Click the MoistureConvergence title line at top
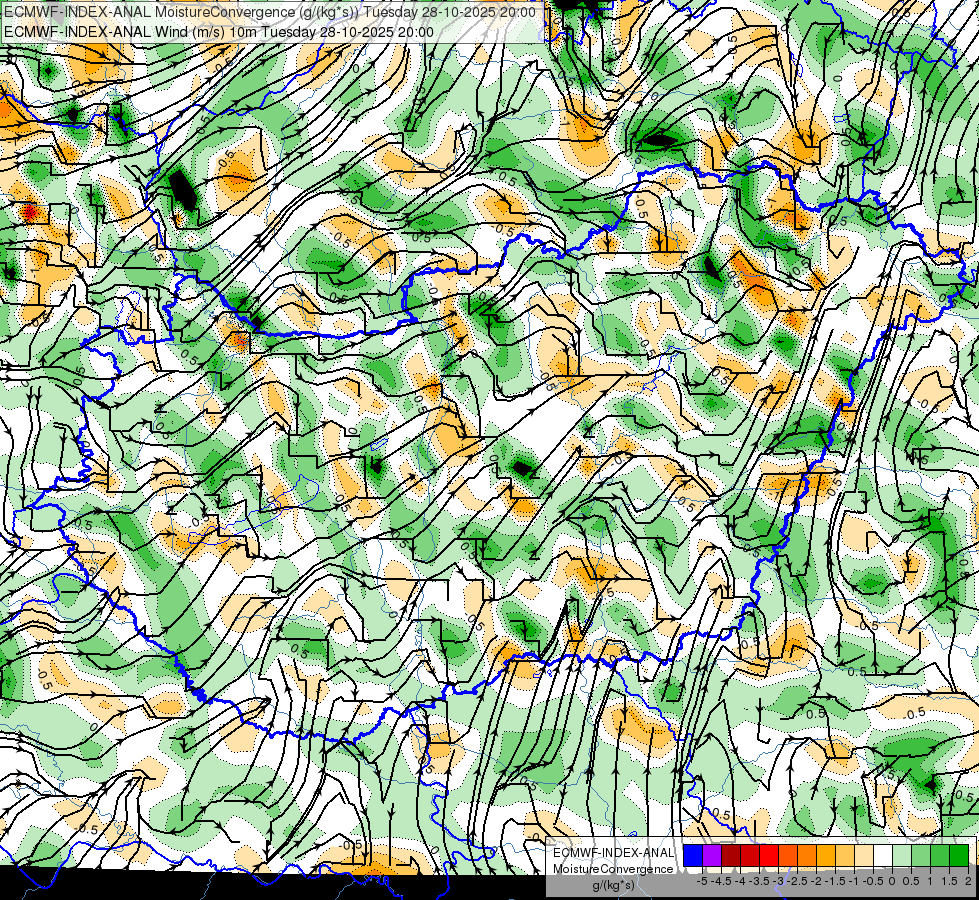Viewport: 979px width, 900px height. pos(270,12)
